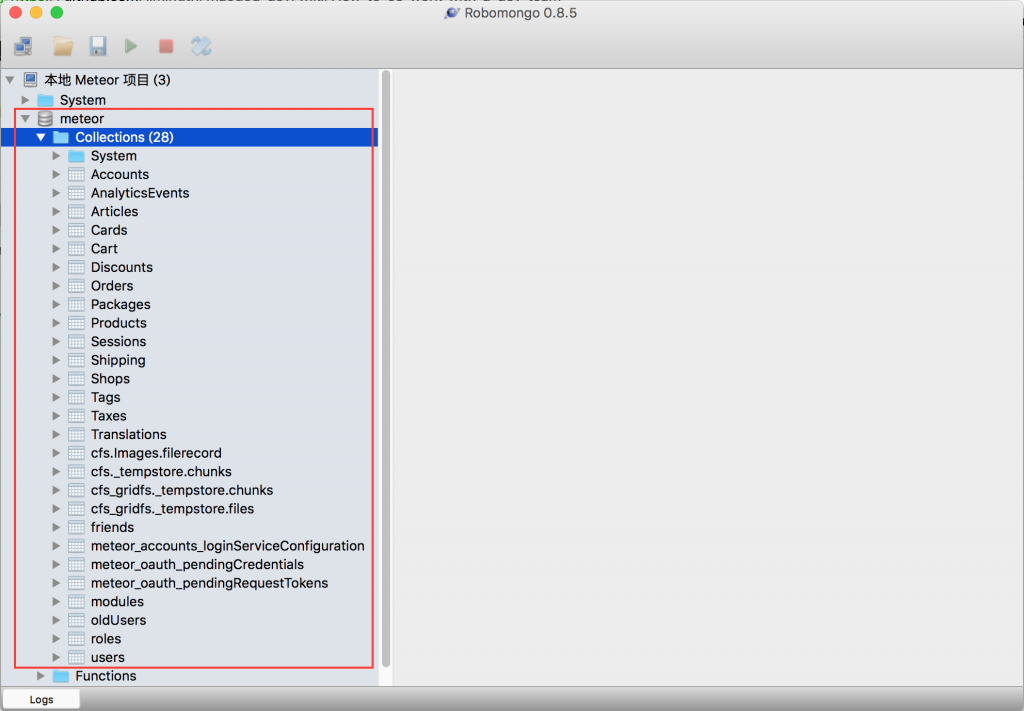The width and height of the screenshot is (1024, 711).
Task: Expand the Taxes collection arrow
Action: click(56, 416)
